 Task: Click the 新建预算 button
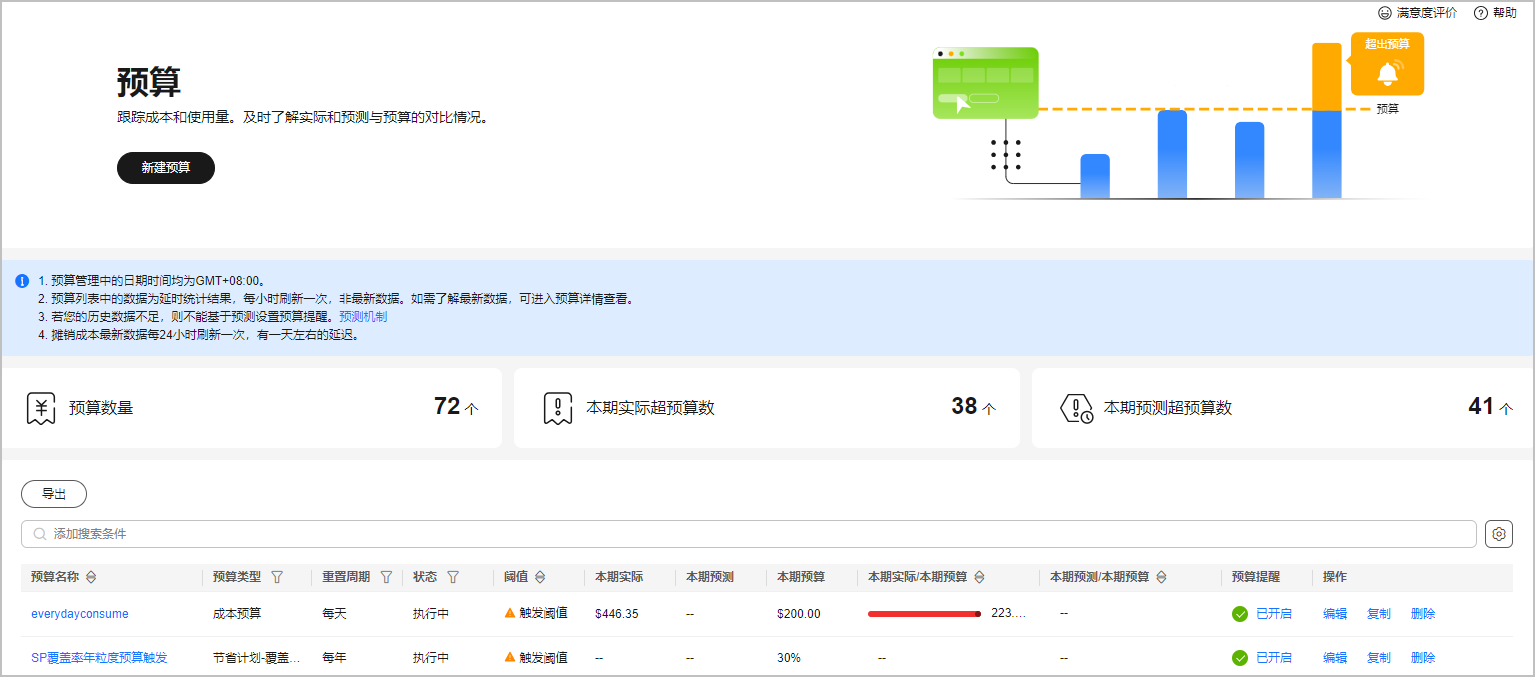166,168
